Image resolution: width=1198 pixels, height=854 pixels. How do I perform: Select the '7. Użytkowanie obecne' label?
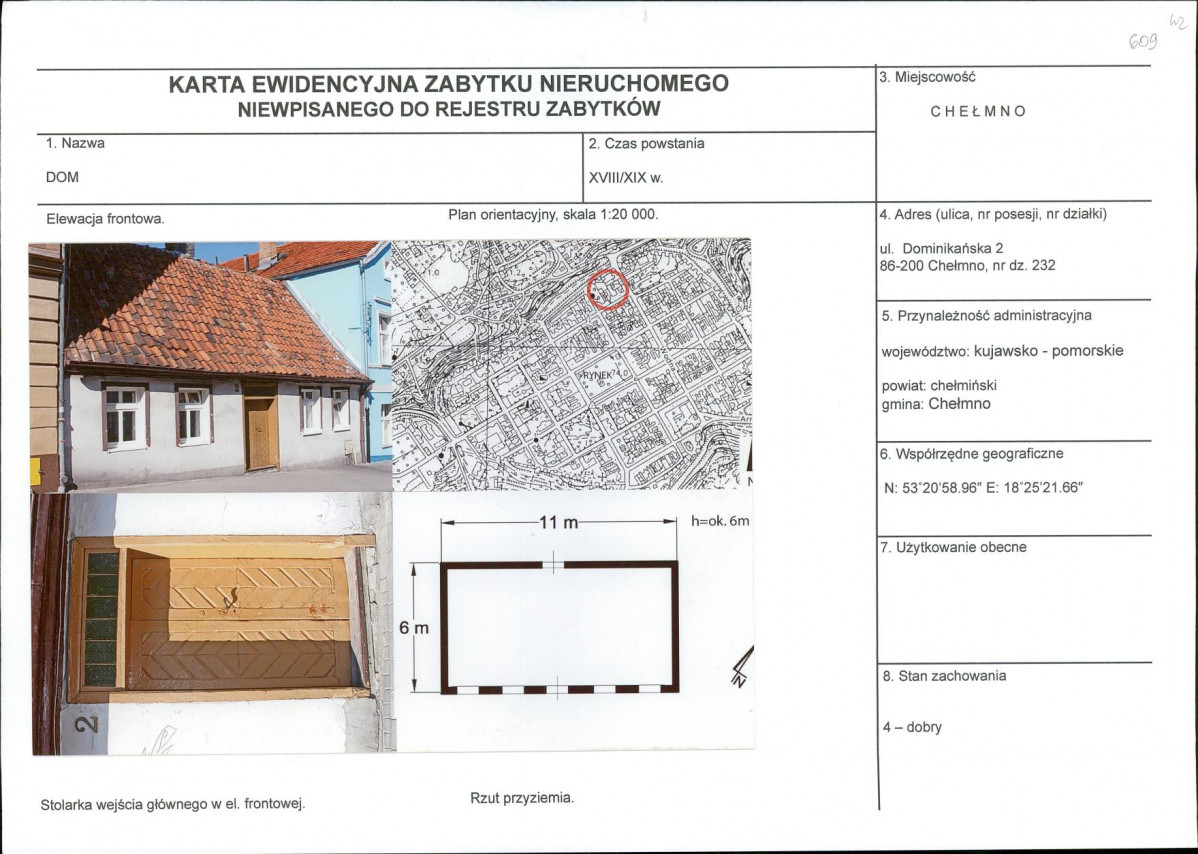[954, 548]
